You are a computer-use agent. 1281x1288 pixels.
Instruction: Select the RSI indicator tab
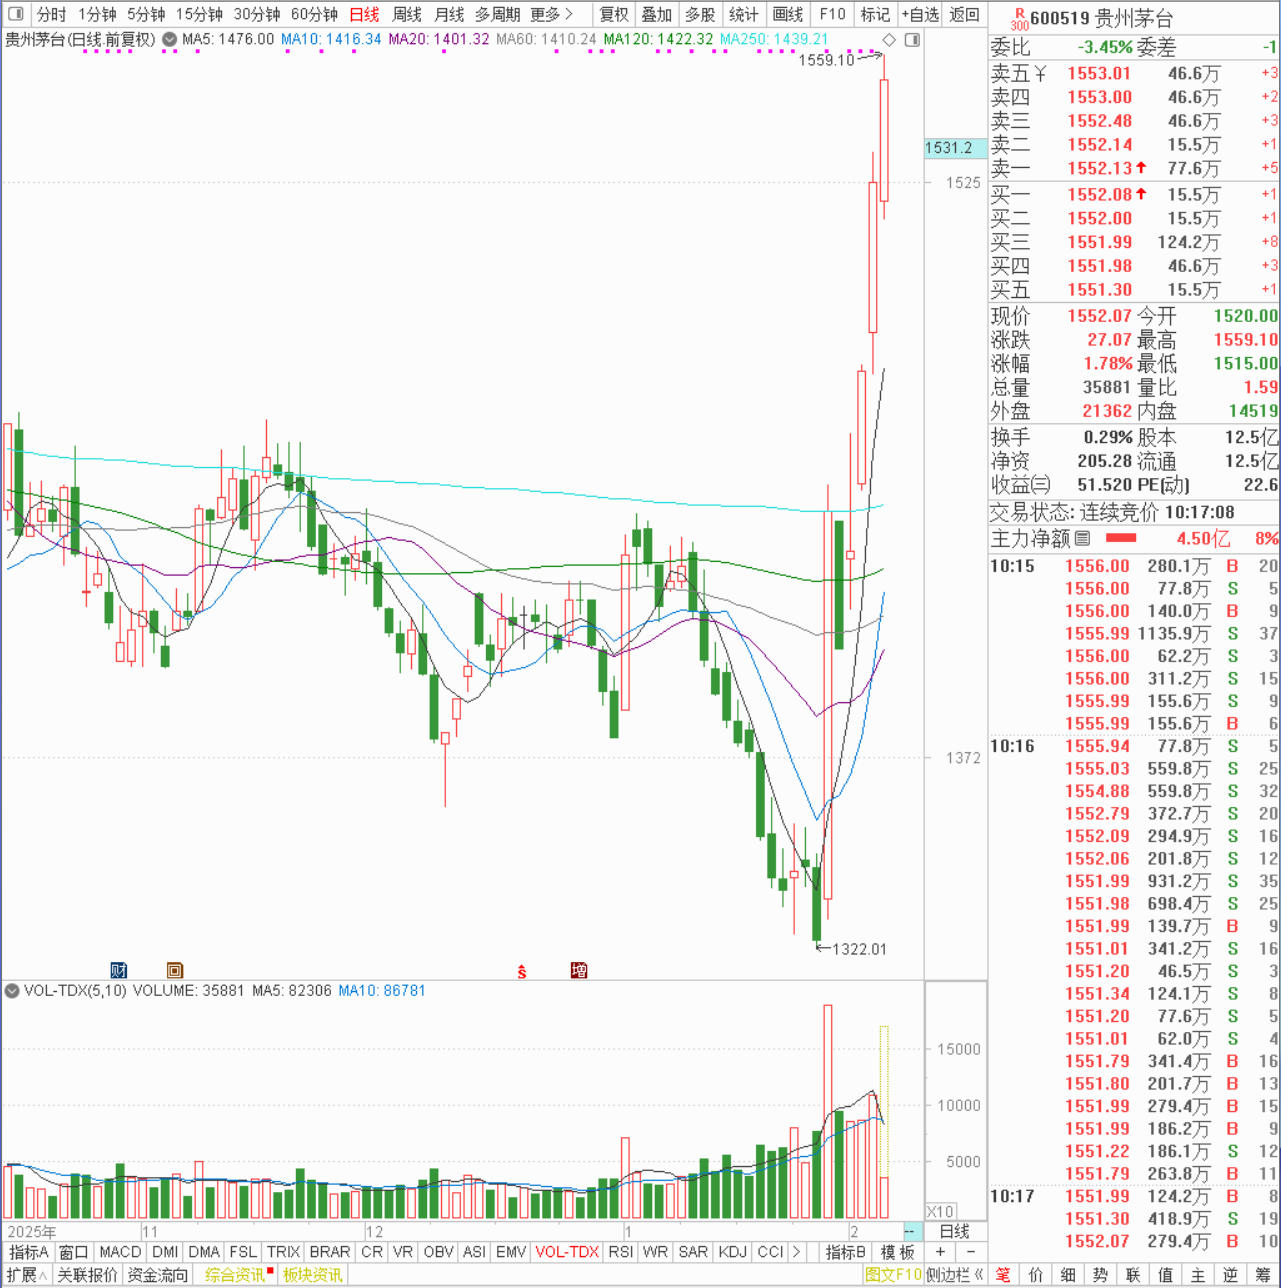[621, 1252]
